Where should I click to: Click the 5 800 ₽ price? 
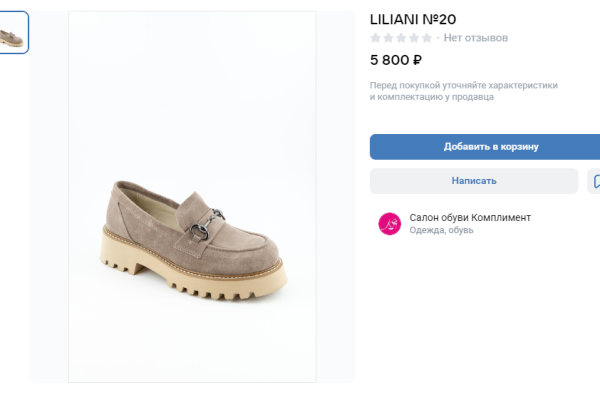(396, 59)
